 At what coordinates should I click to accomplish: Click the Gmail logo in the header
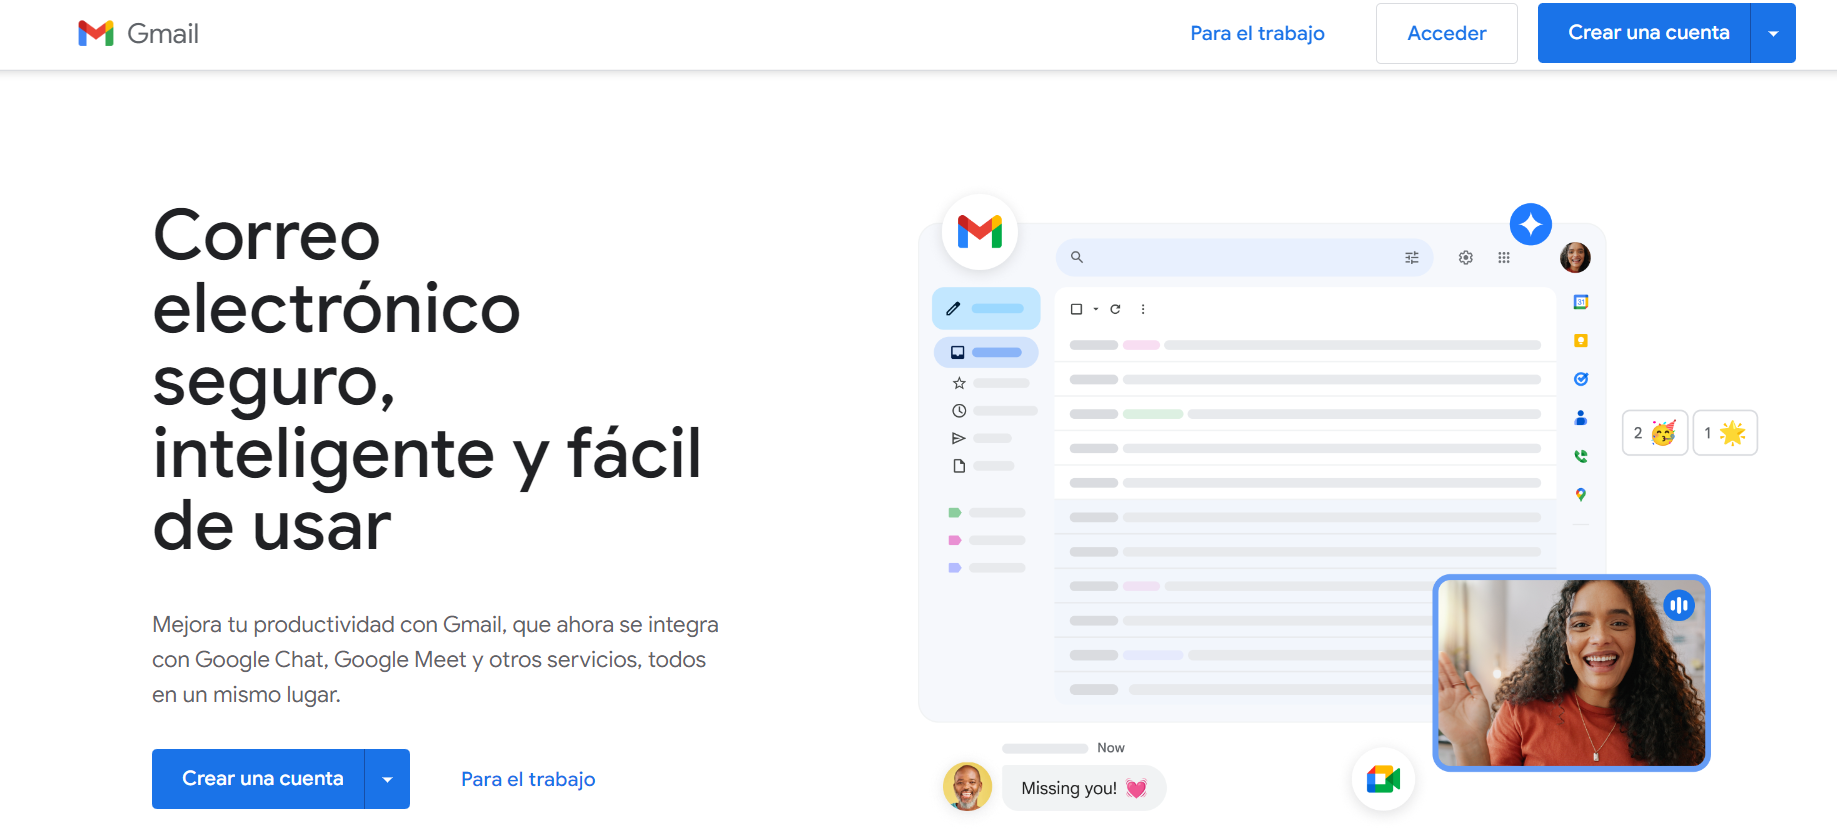coord(138,34)
